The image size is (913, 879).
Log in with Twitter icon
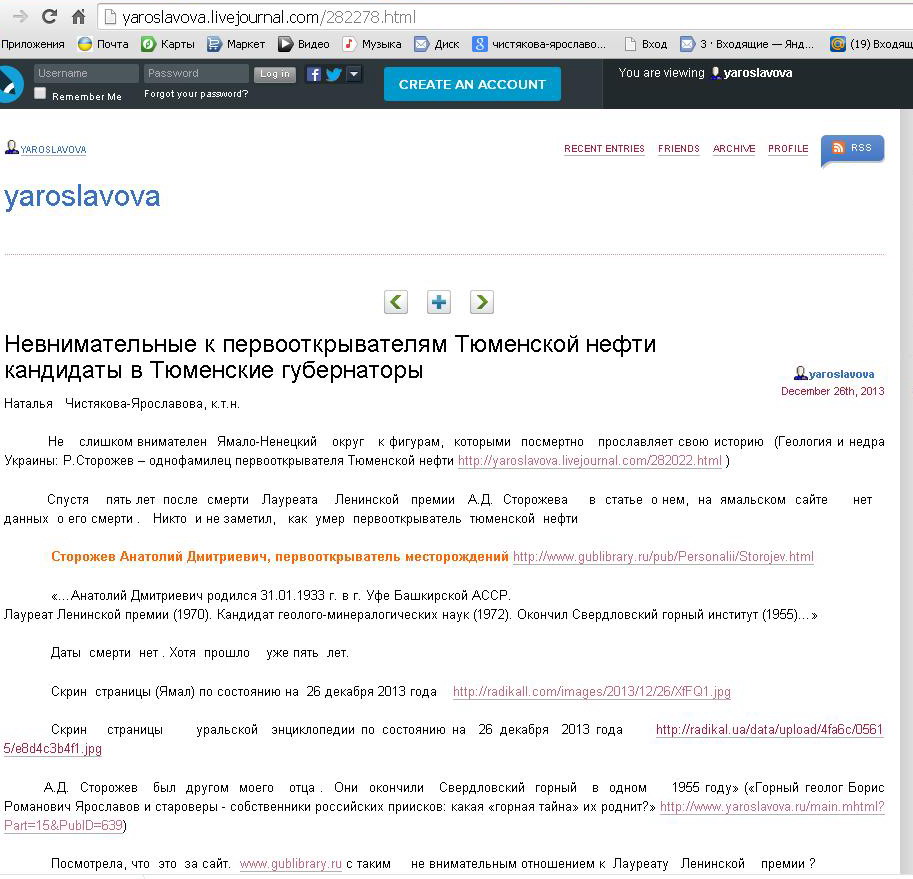(334, 75)
